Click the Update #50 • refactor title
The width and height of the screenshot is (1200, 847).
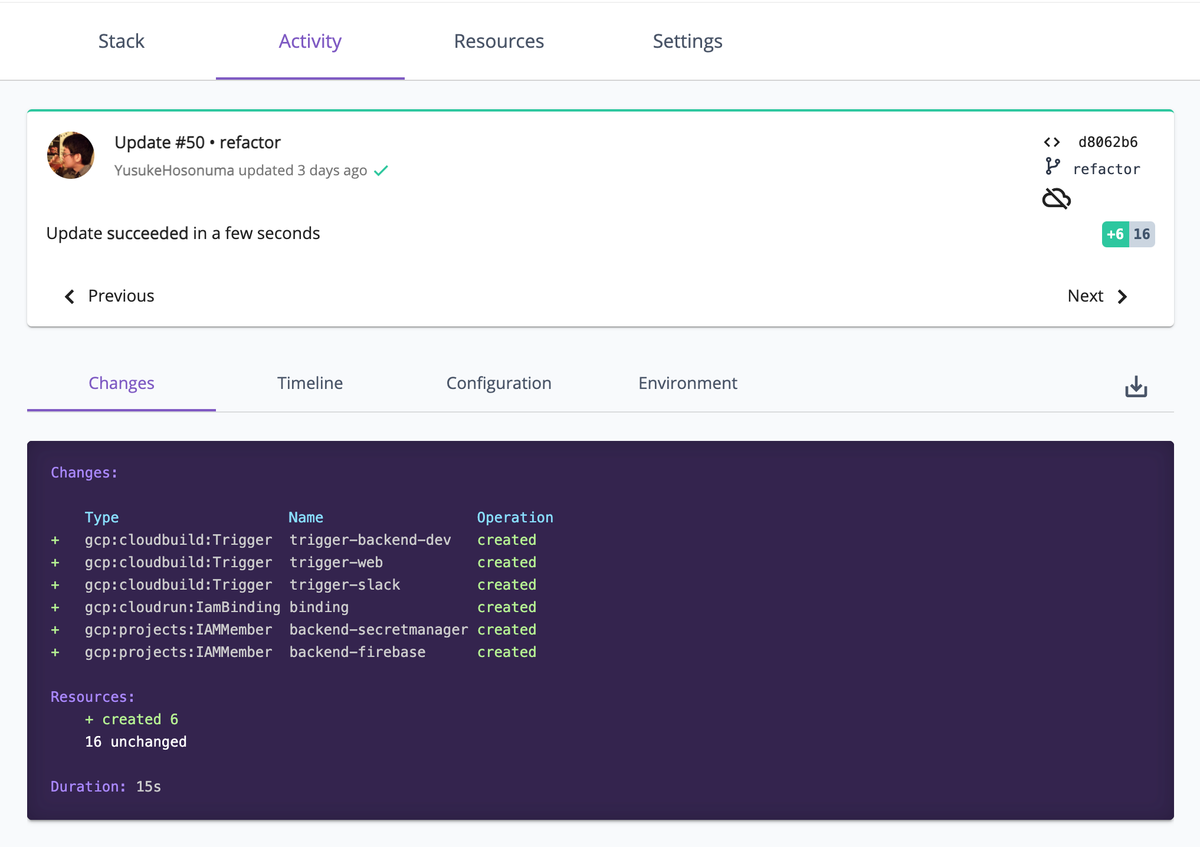tap(198, 142)
